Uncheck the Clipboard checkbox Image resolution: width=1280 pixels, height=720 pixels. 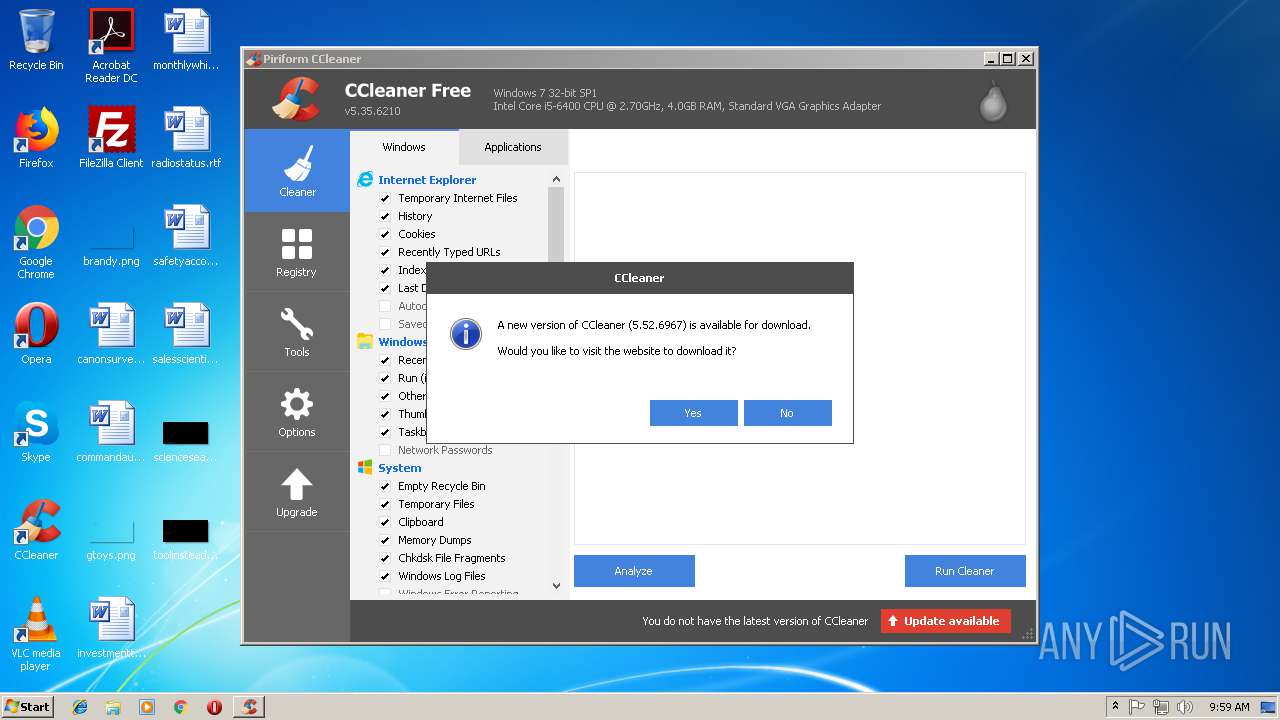click(385, 522)
